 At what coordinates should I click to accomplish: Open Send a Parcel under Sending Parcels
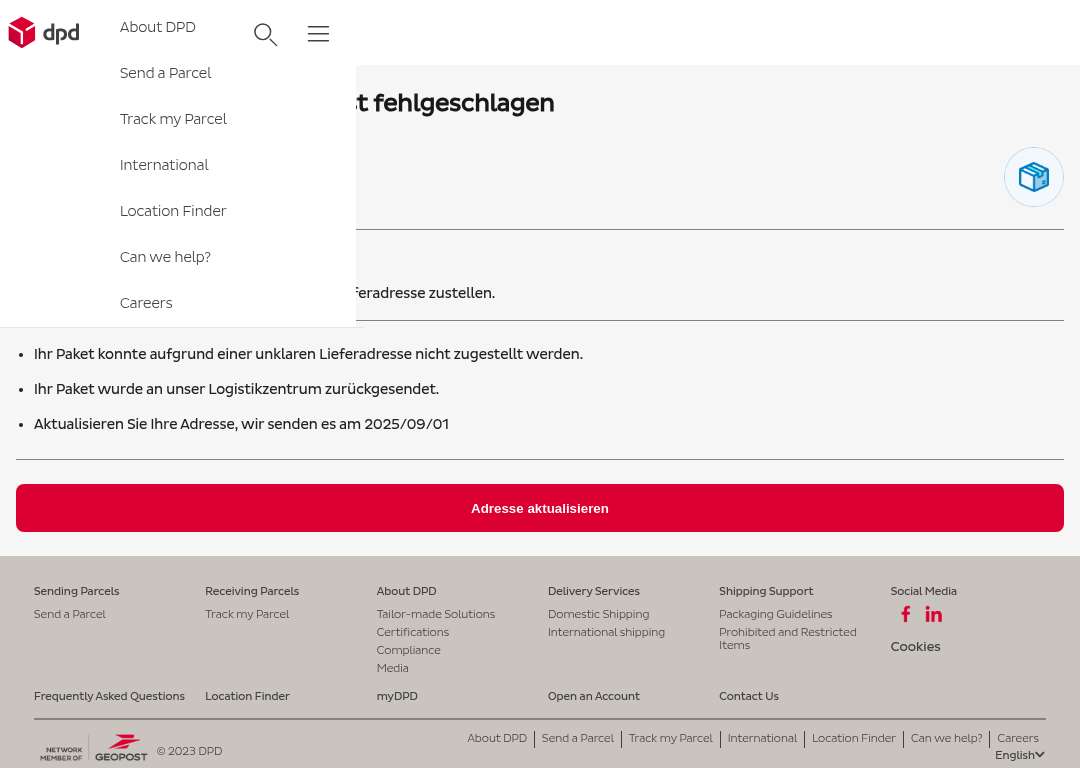pos(70,614)
